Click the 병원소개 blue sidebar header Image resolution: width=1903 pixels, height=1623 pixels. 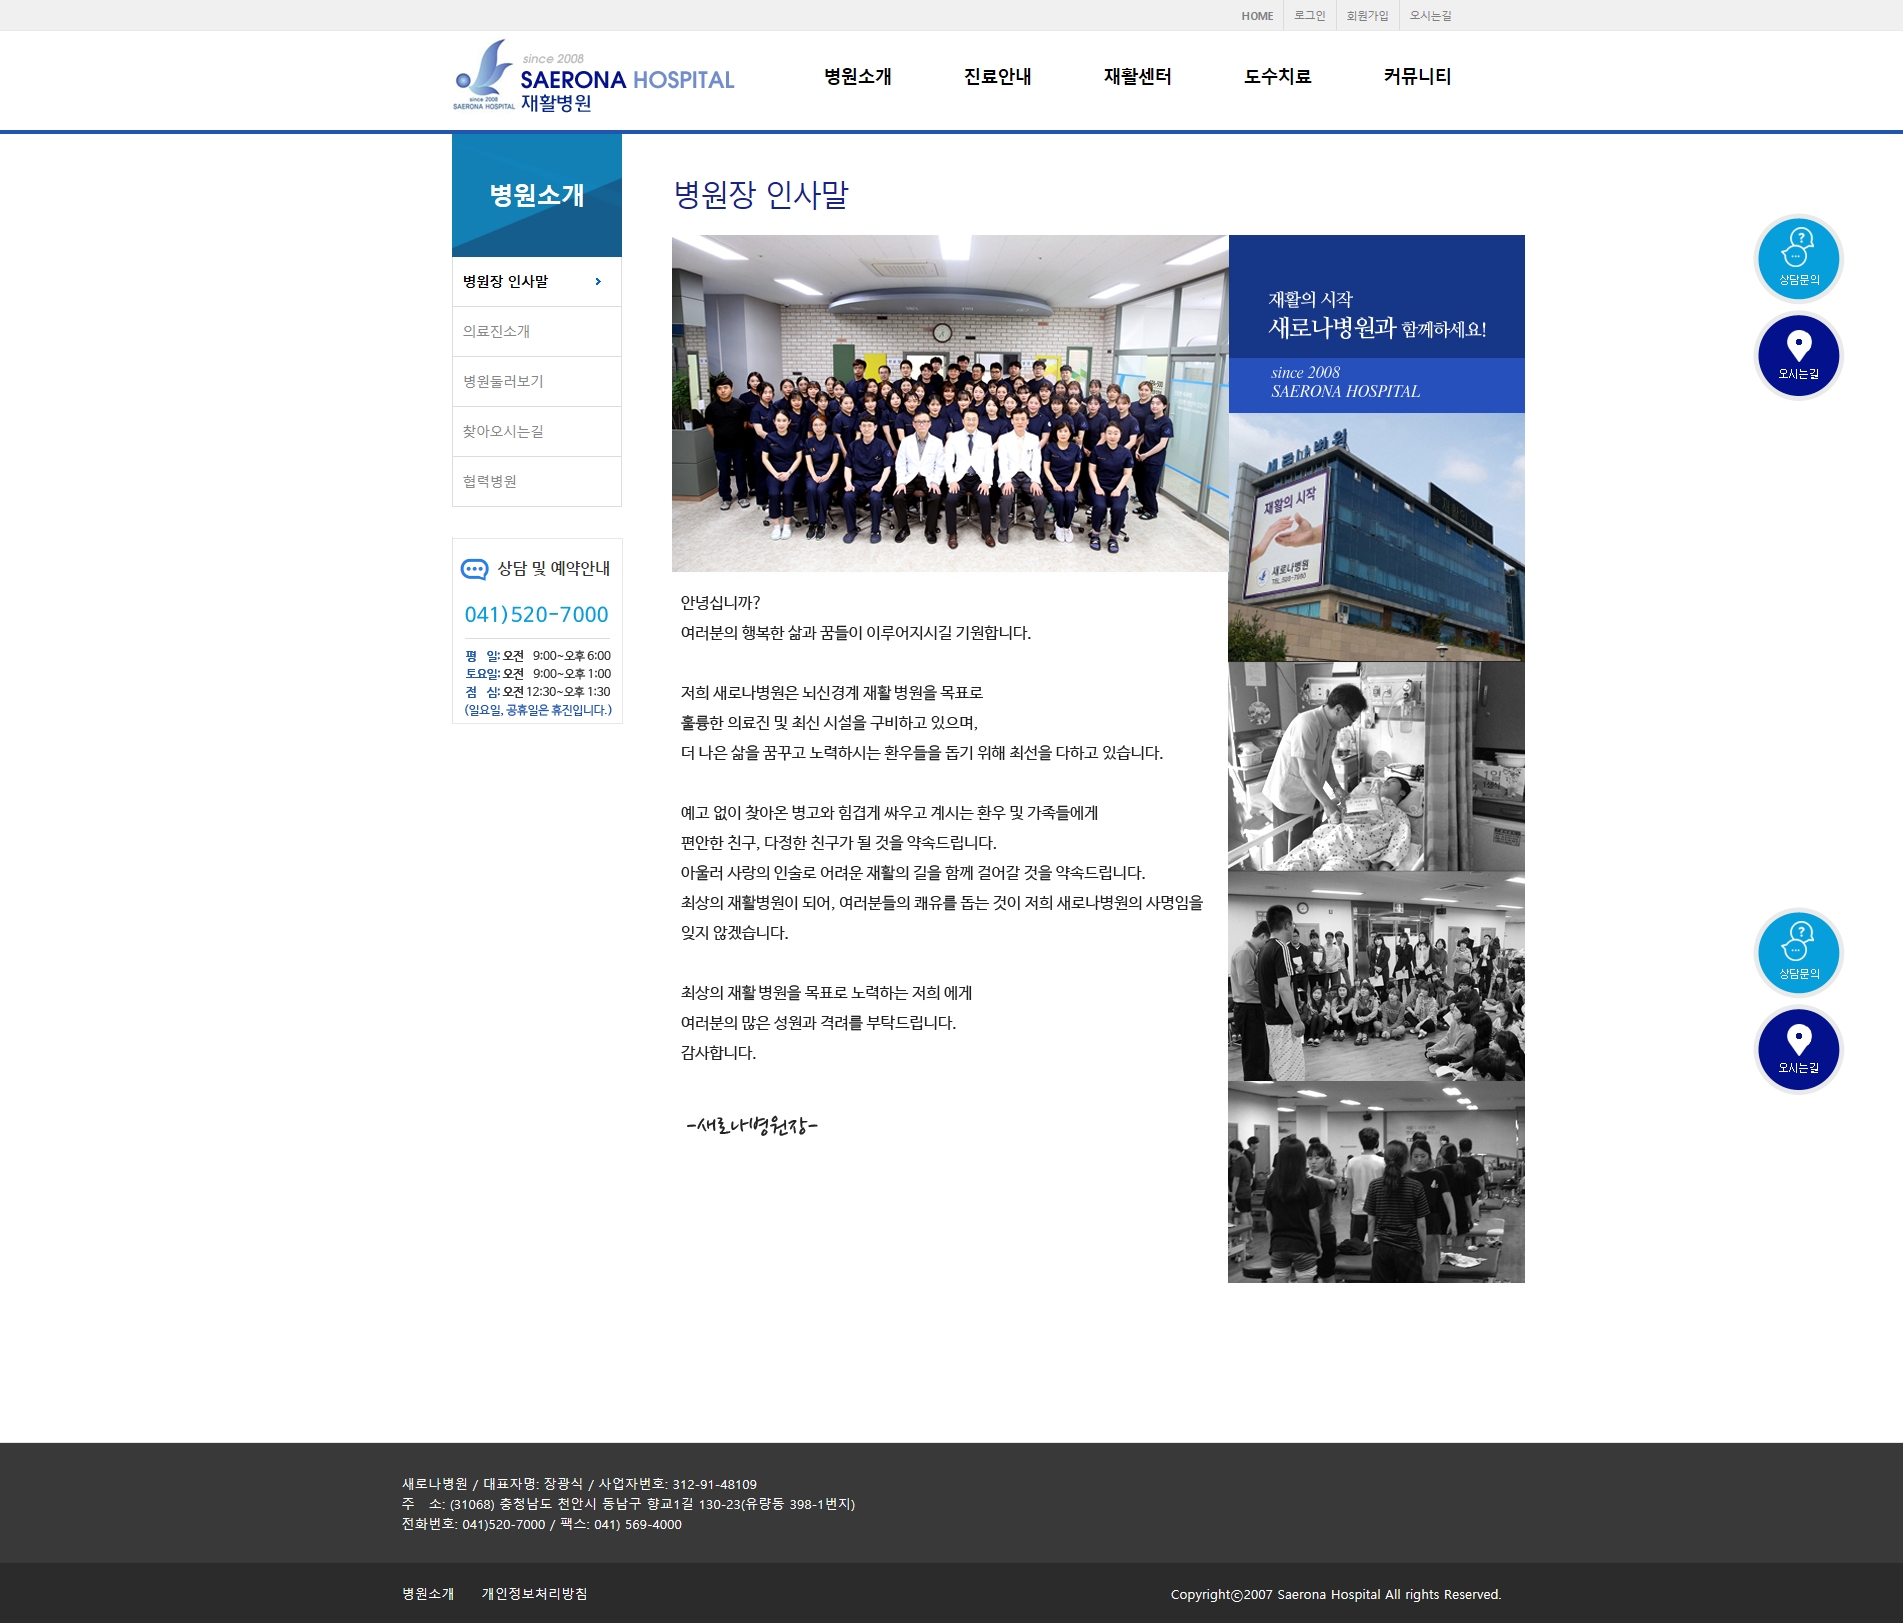coord(537,195)
